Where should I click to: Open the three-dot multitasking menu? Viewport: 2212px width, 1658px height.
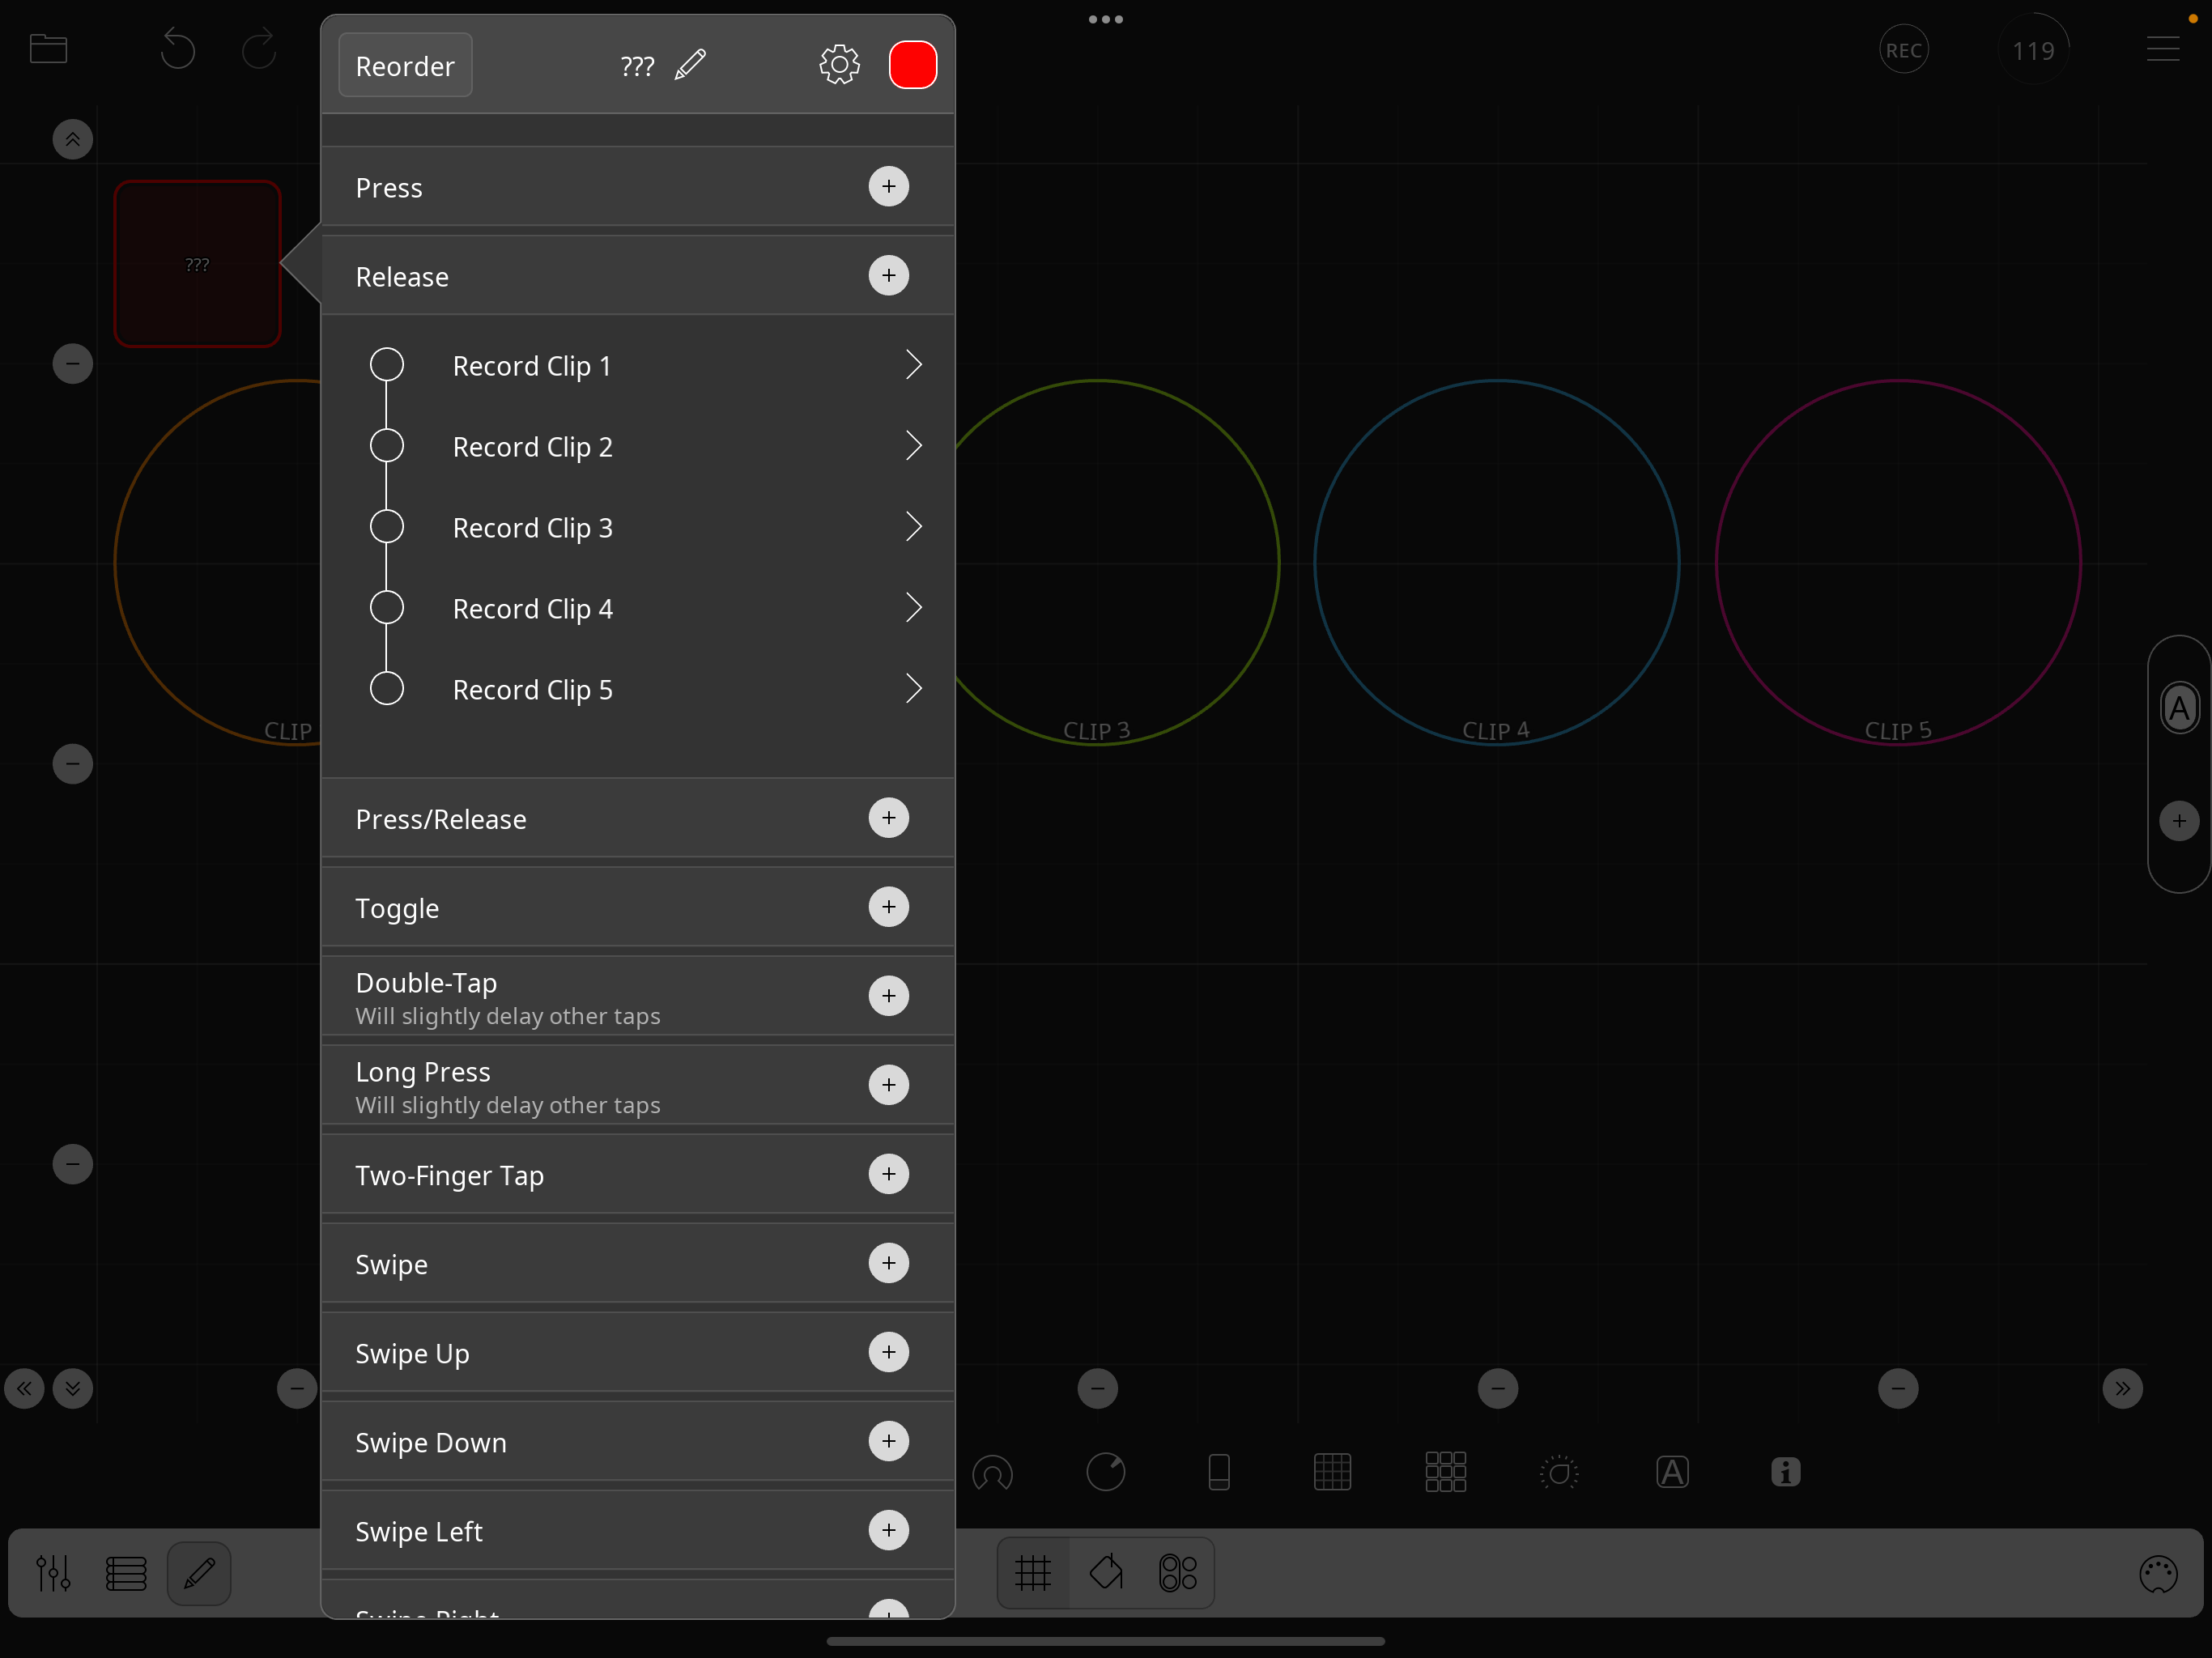click(1106, 19)
